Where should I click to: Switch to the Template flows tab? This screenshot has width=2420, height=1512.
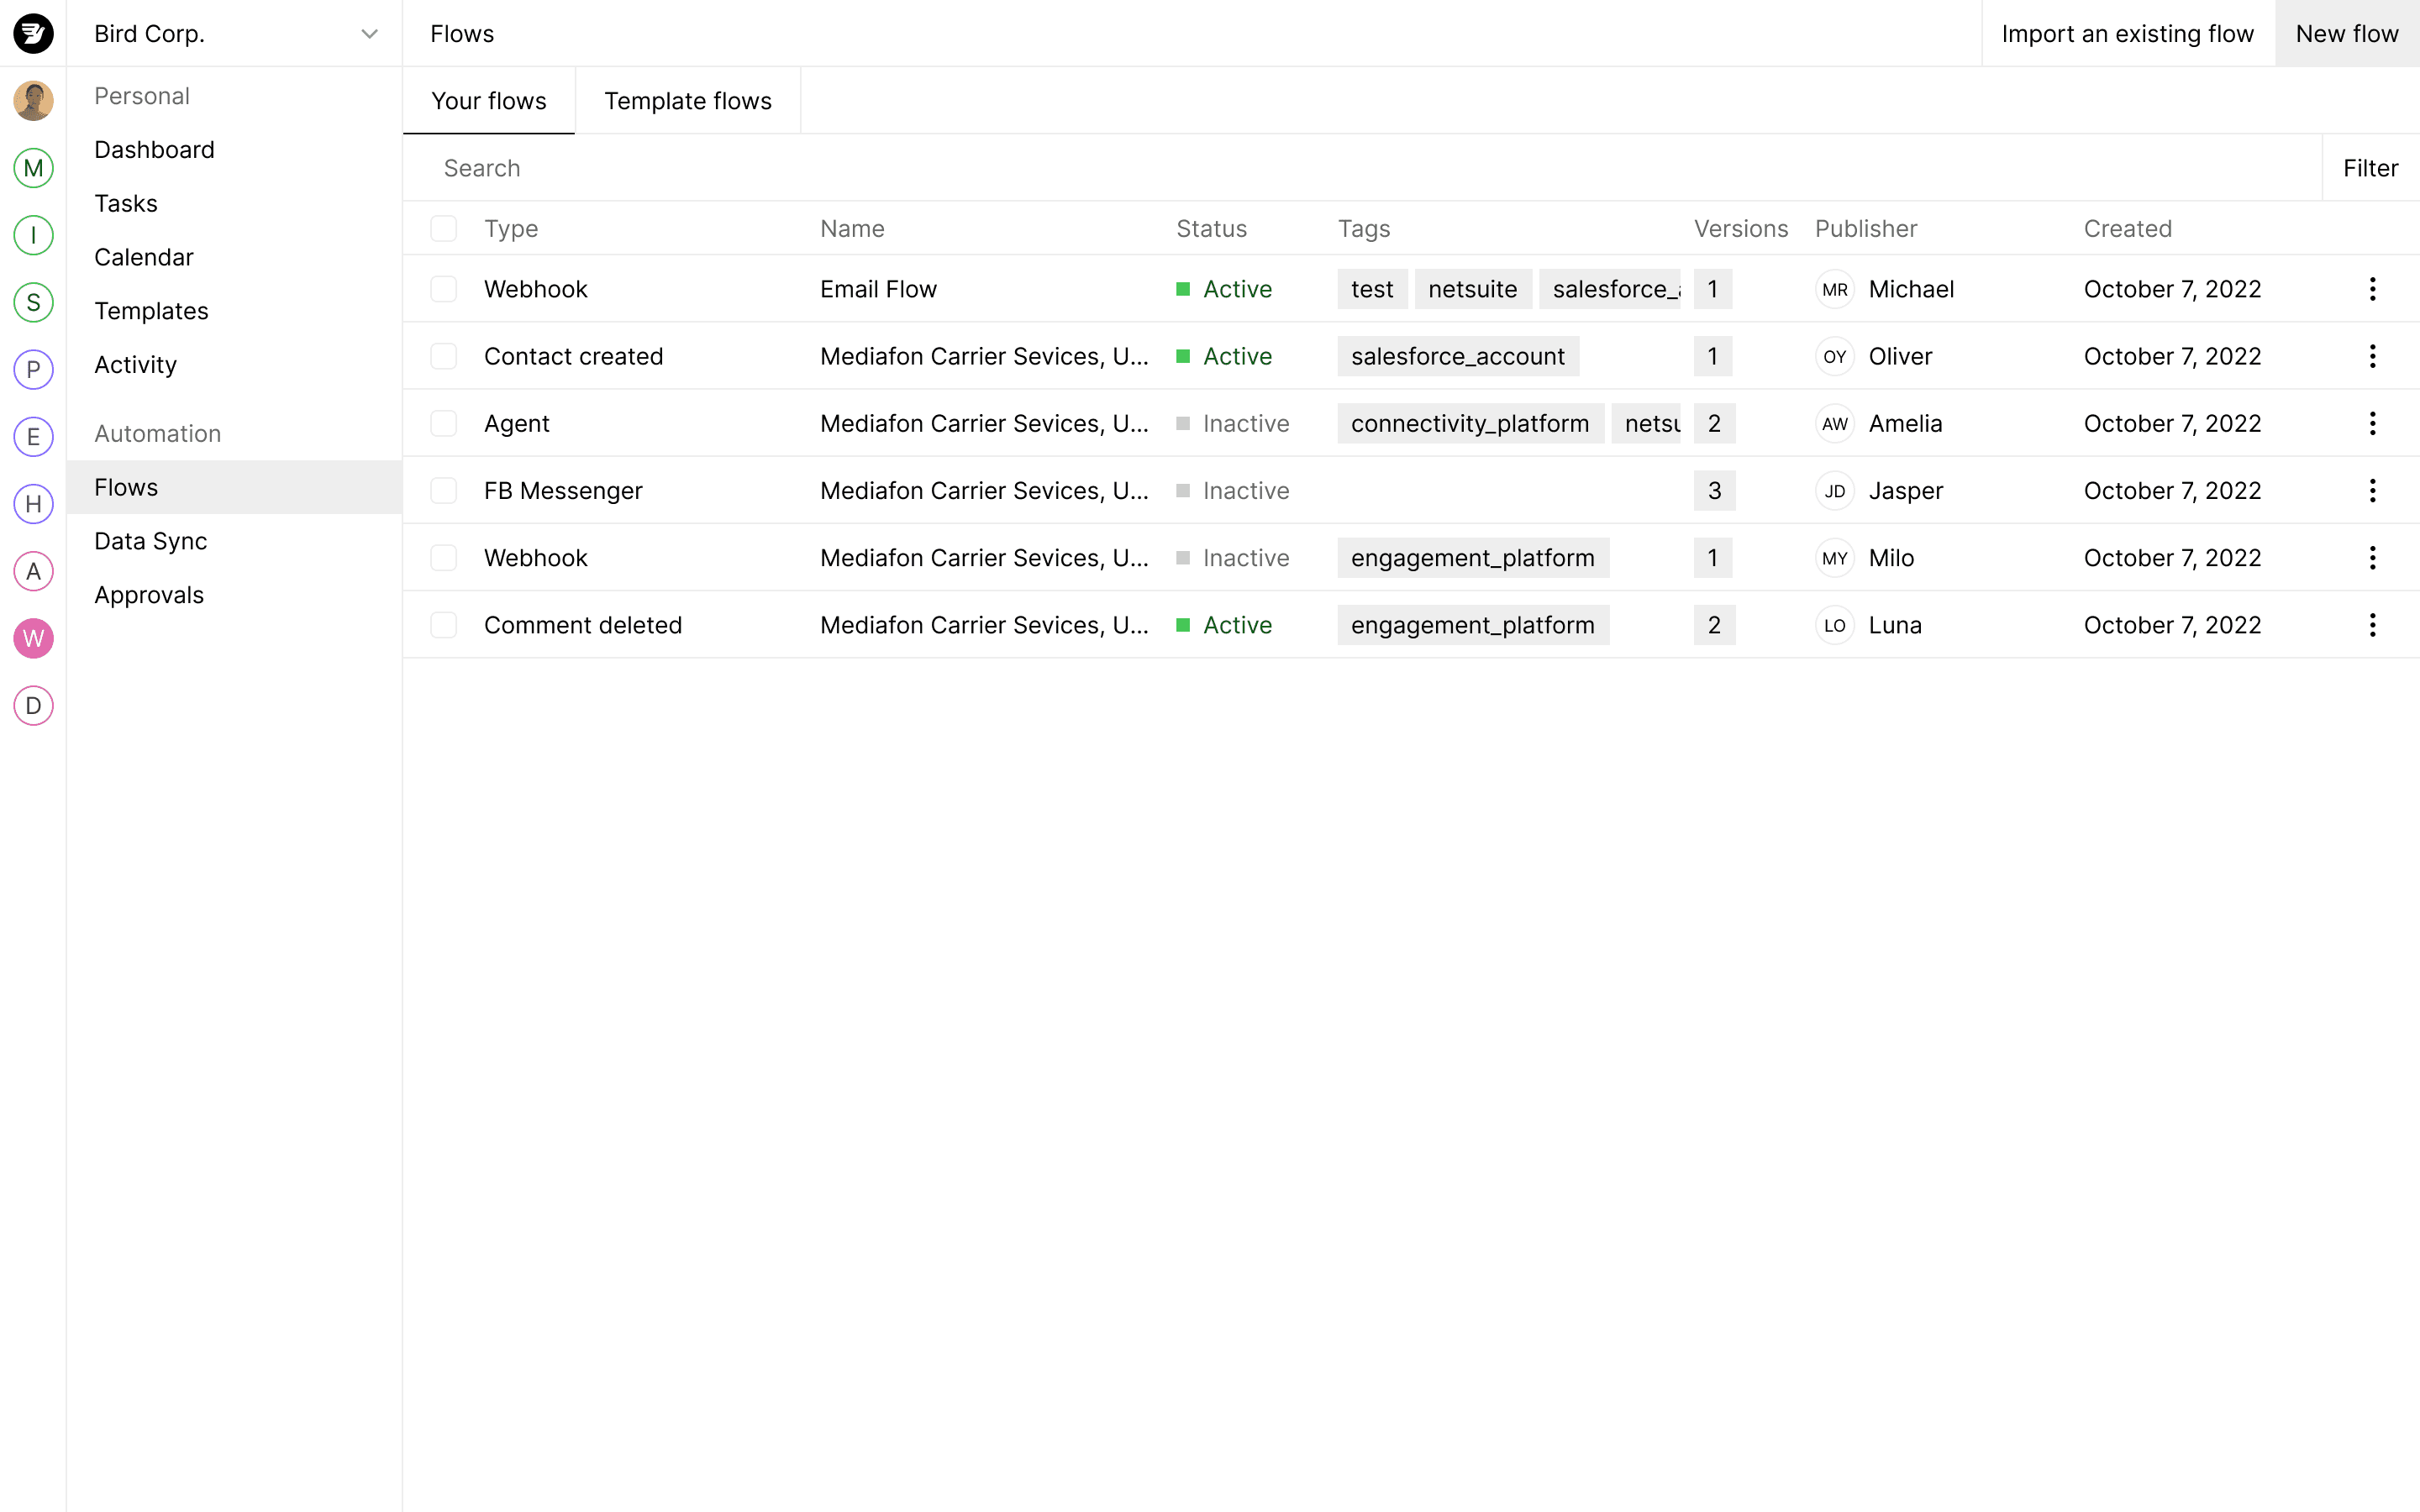point(687,99)
